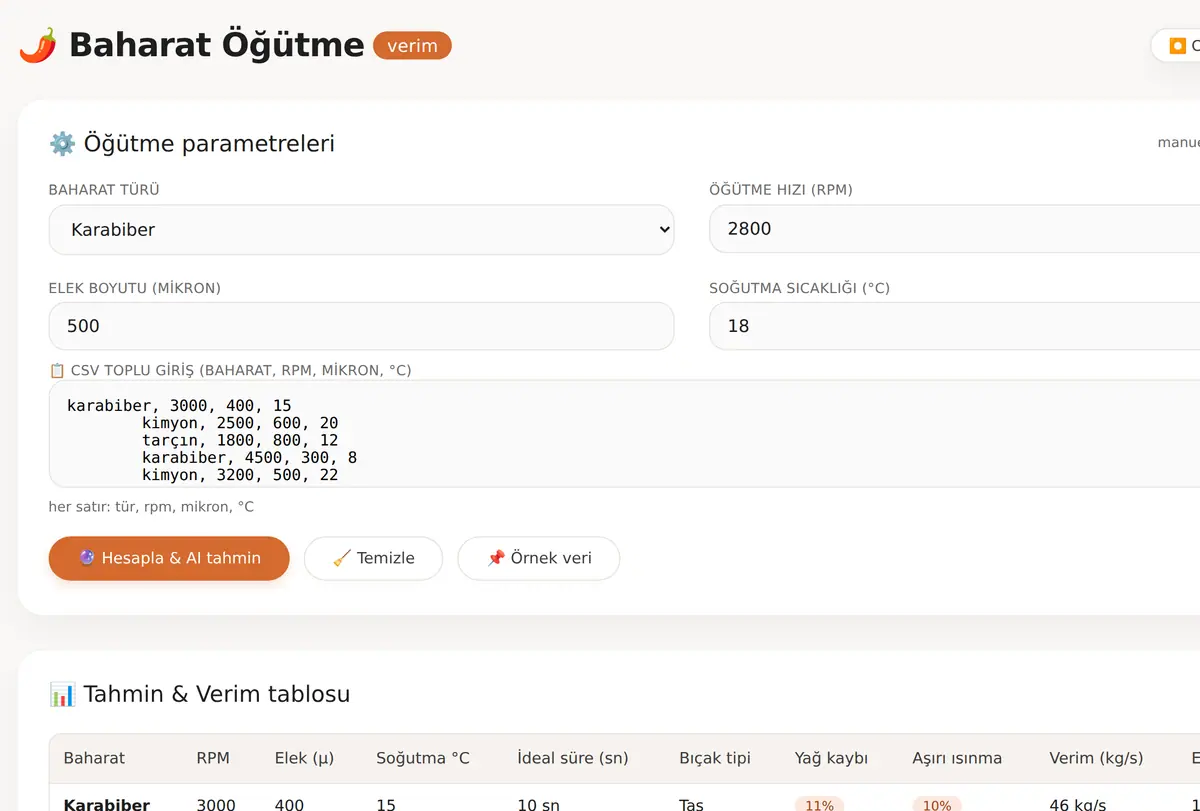Viewport: 1200px width, 811px height.
Task: Click the Öğütme parametreleri heading
Action: coord(209,143)
